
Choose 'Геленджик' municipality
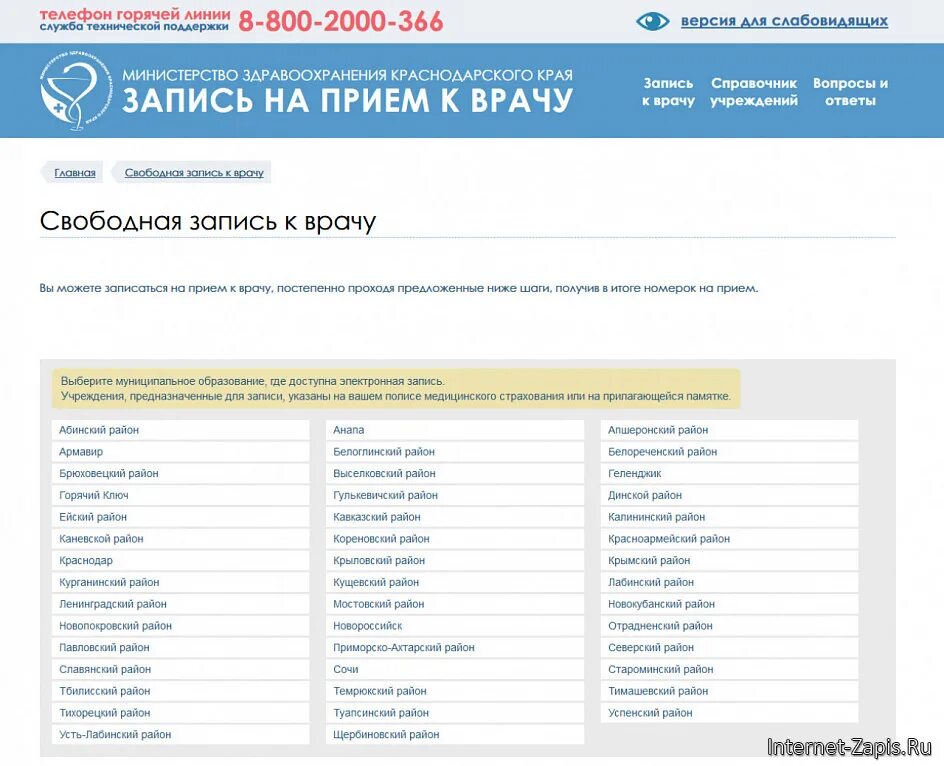[x=730, y=473]
